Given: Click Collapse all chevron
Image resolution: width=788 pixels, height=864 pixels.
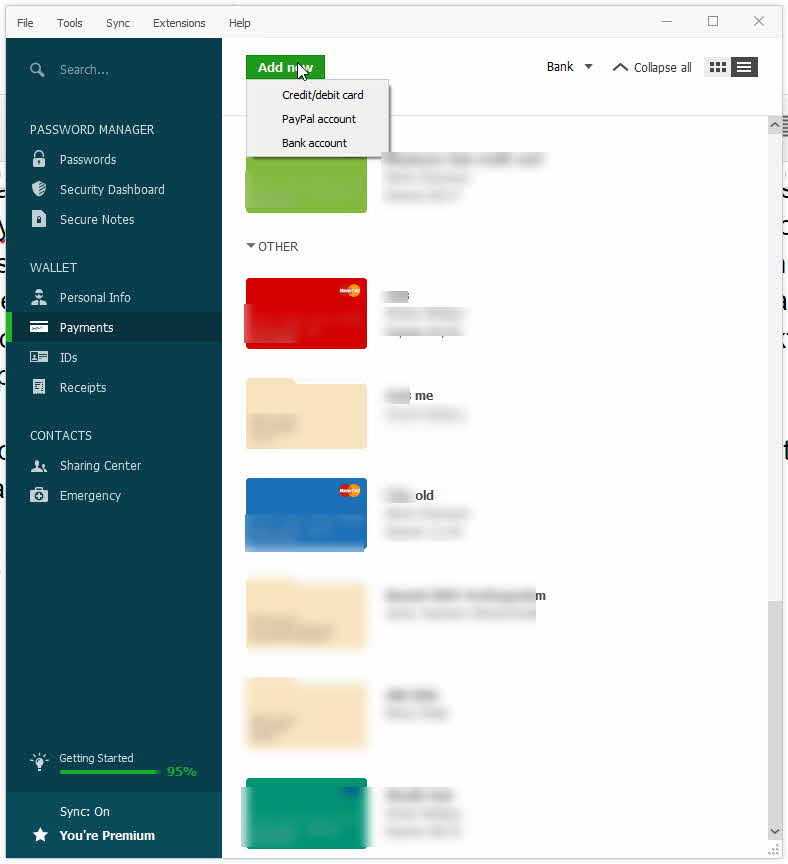Looking at the screenshot, I should point(620,67).
